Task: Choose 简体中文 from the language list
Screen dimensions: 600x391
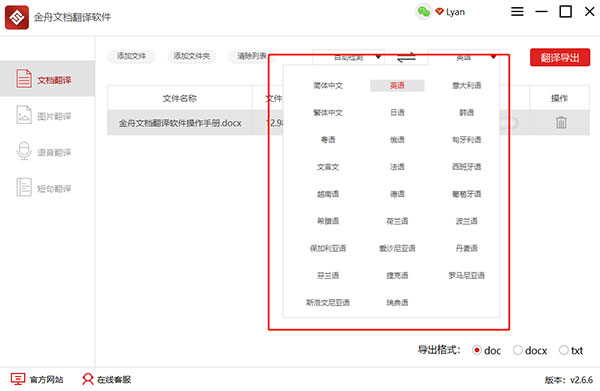Action: click(x=328, y=85)
